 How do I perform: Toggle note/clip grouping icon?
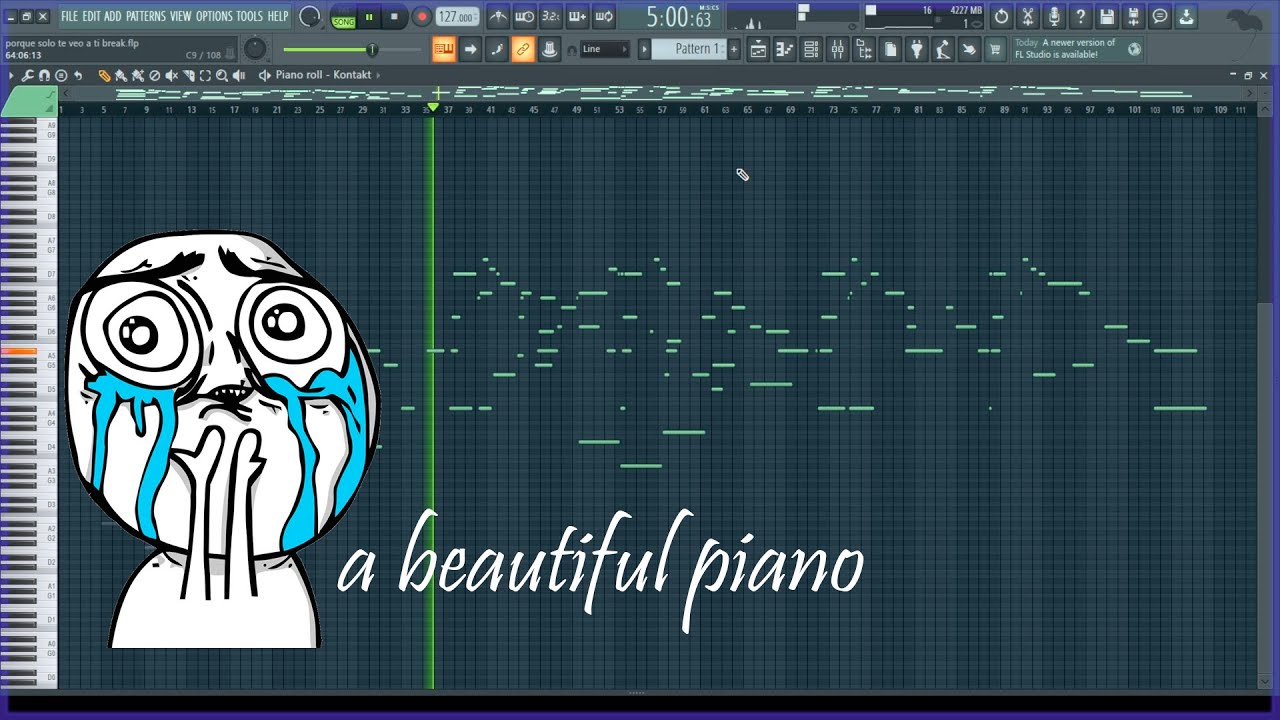pos(496,49)
